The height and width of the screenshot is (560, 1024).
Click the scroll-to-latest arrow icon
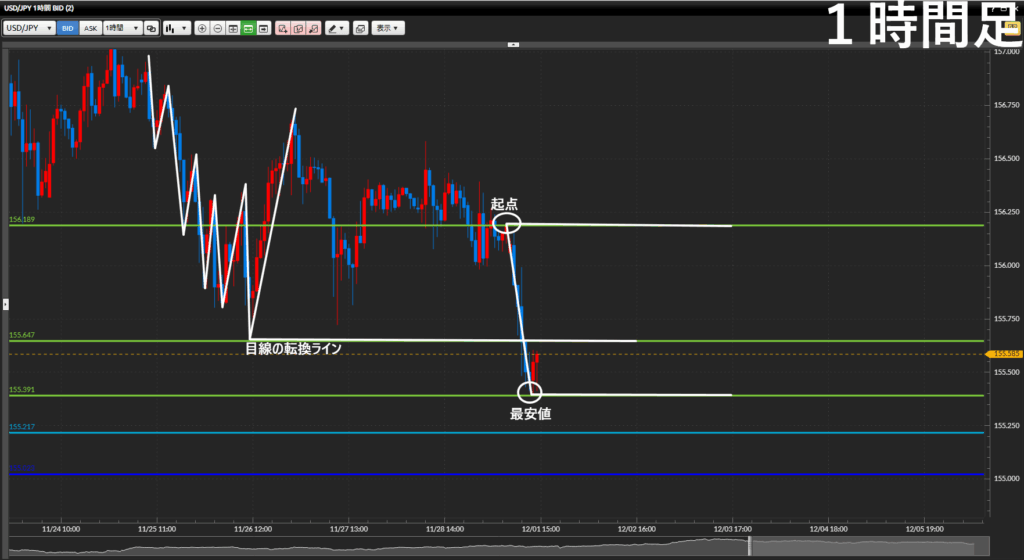click(x=263, y=28)
